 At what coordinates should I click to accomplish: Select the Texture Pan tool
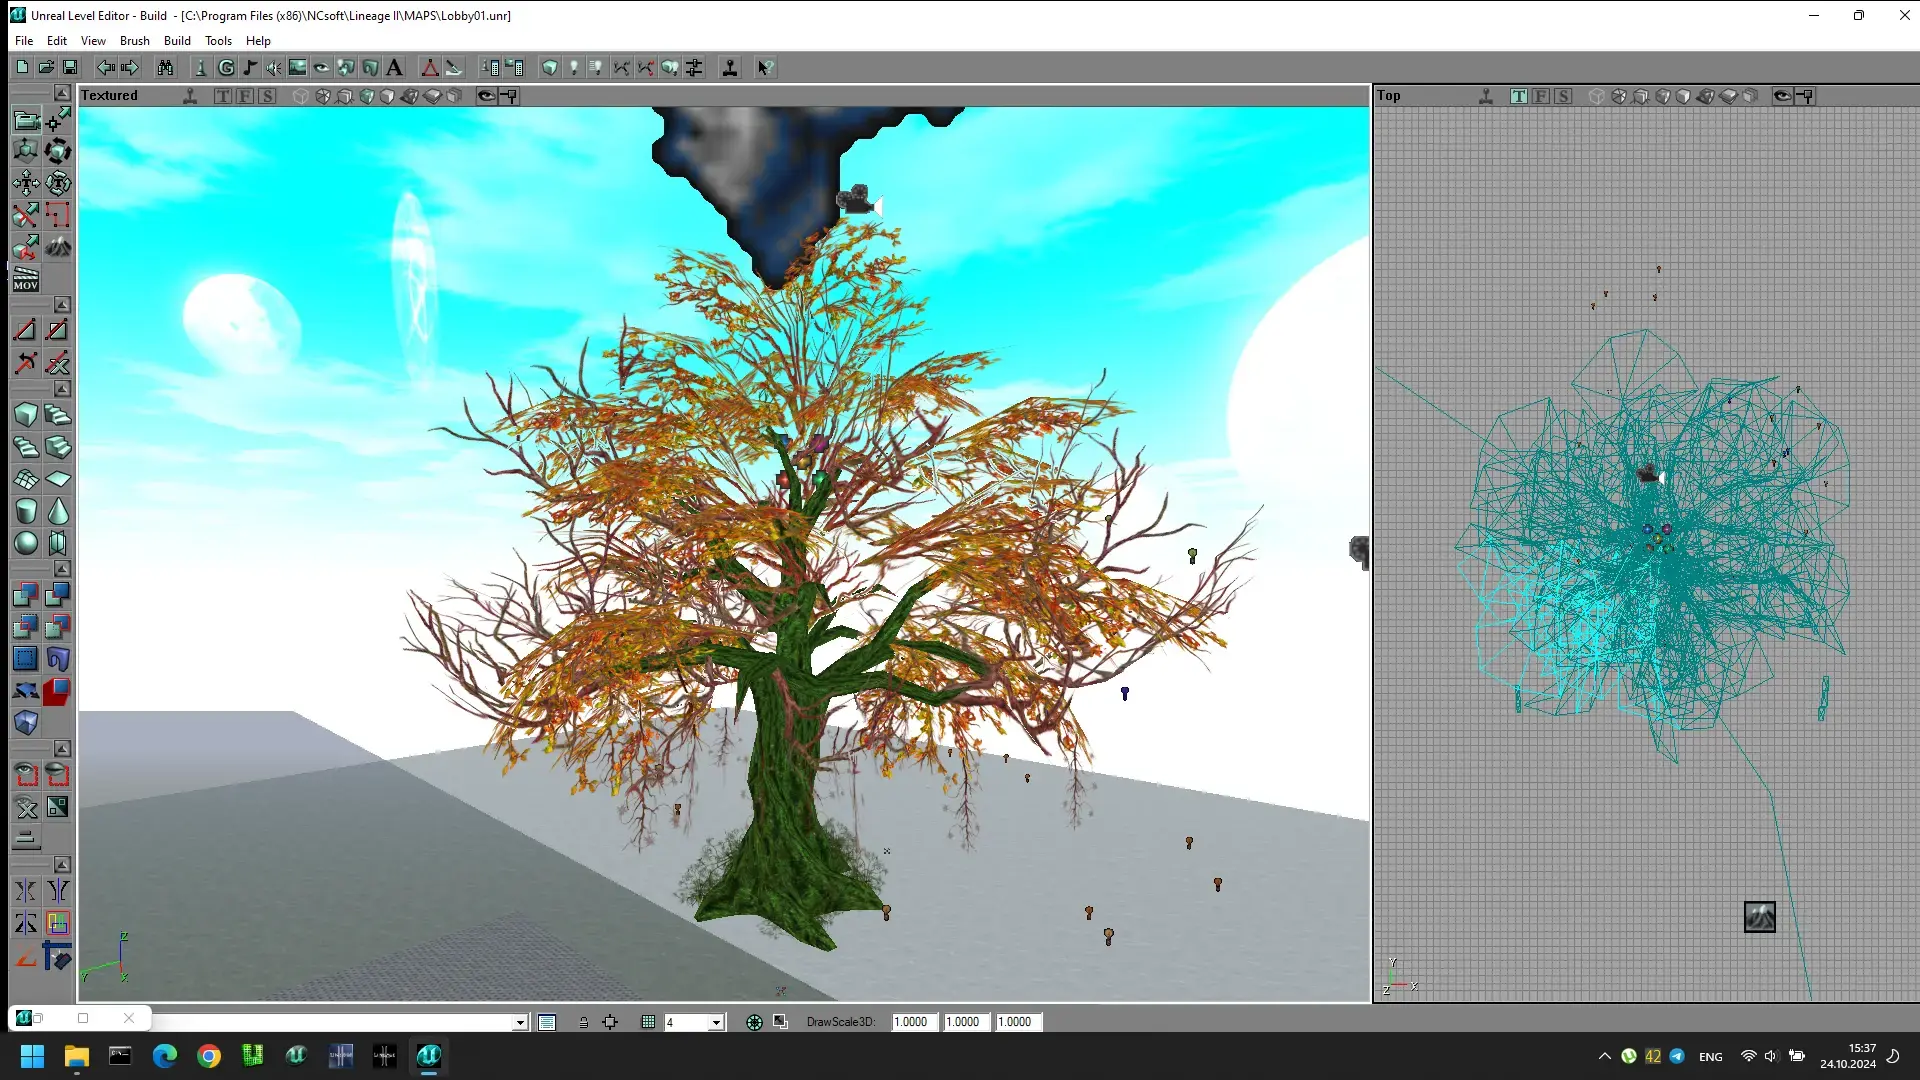coord(26,183)
